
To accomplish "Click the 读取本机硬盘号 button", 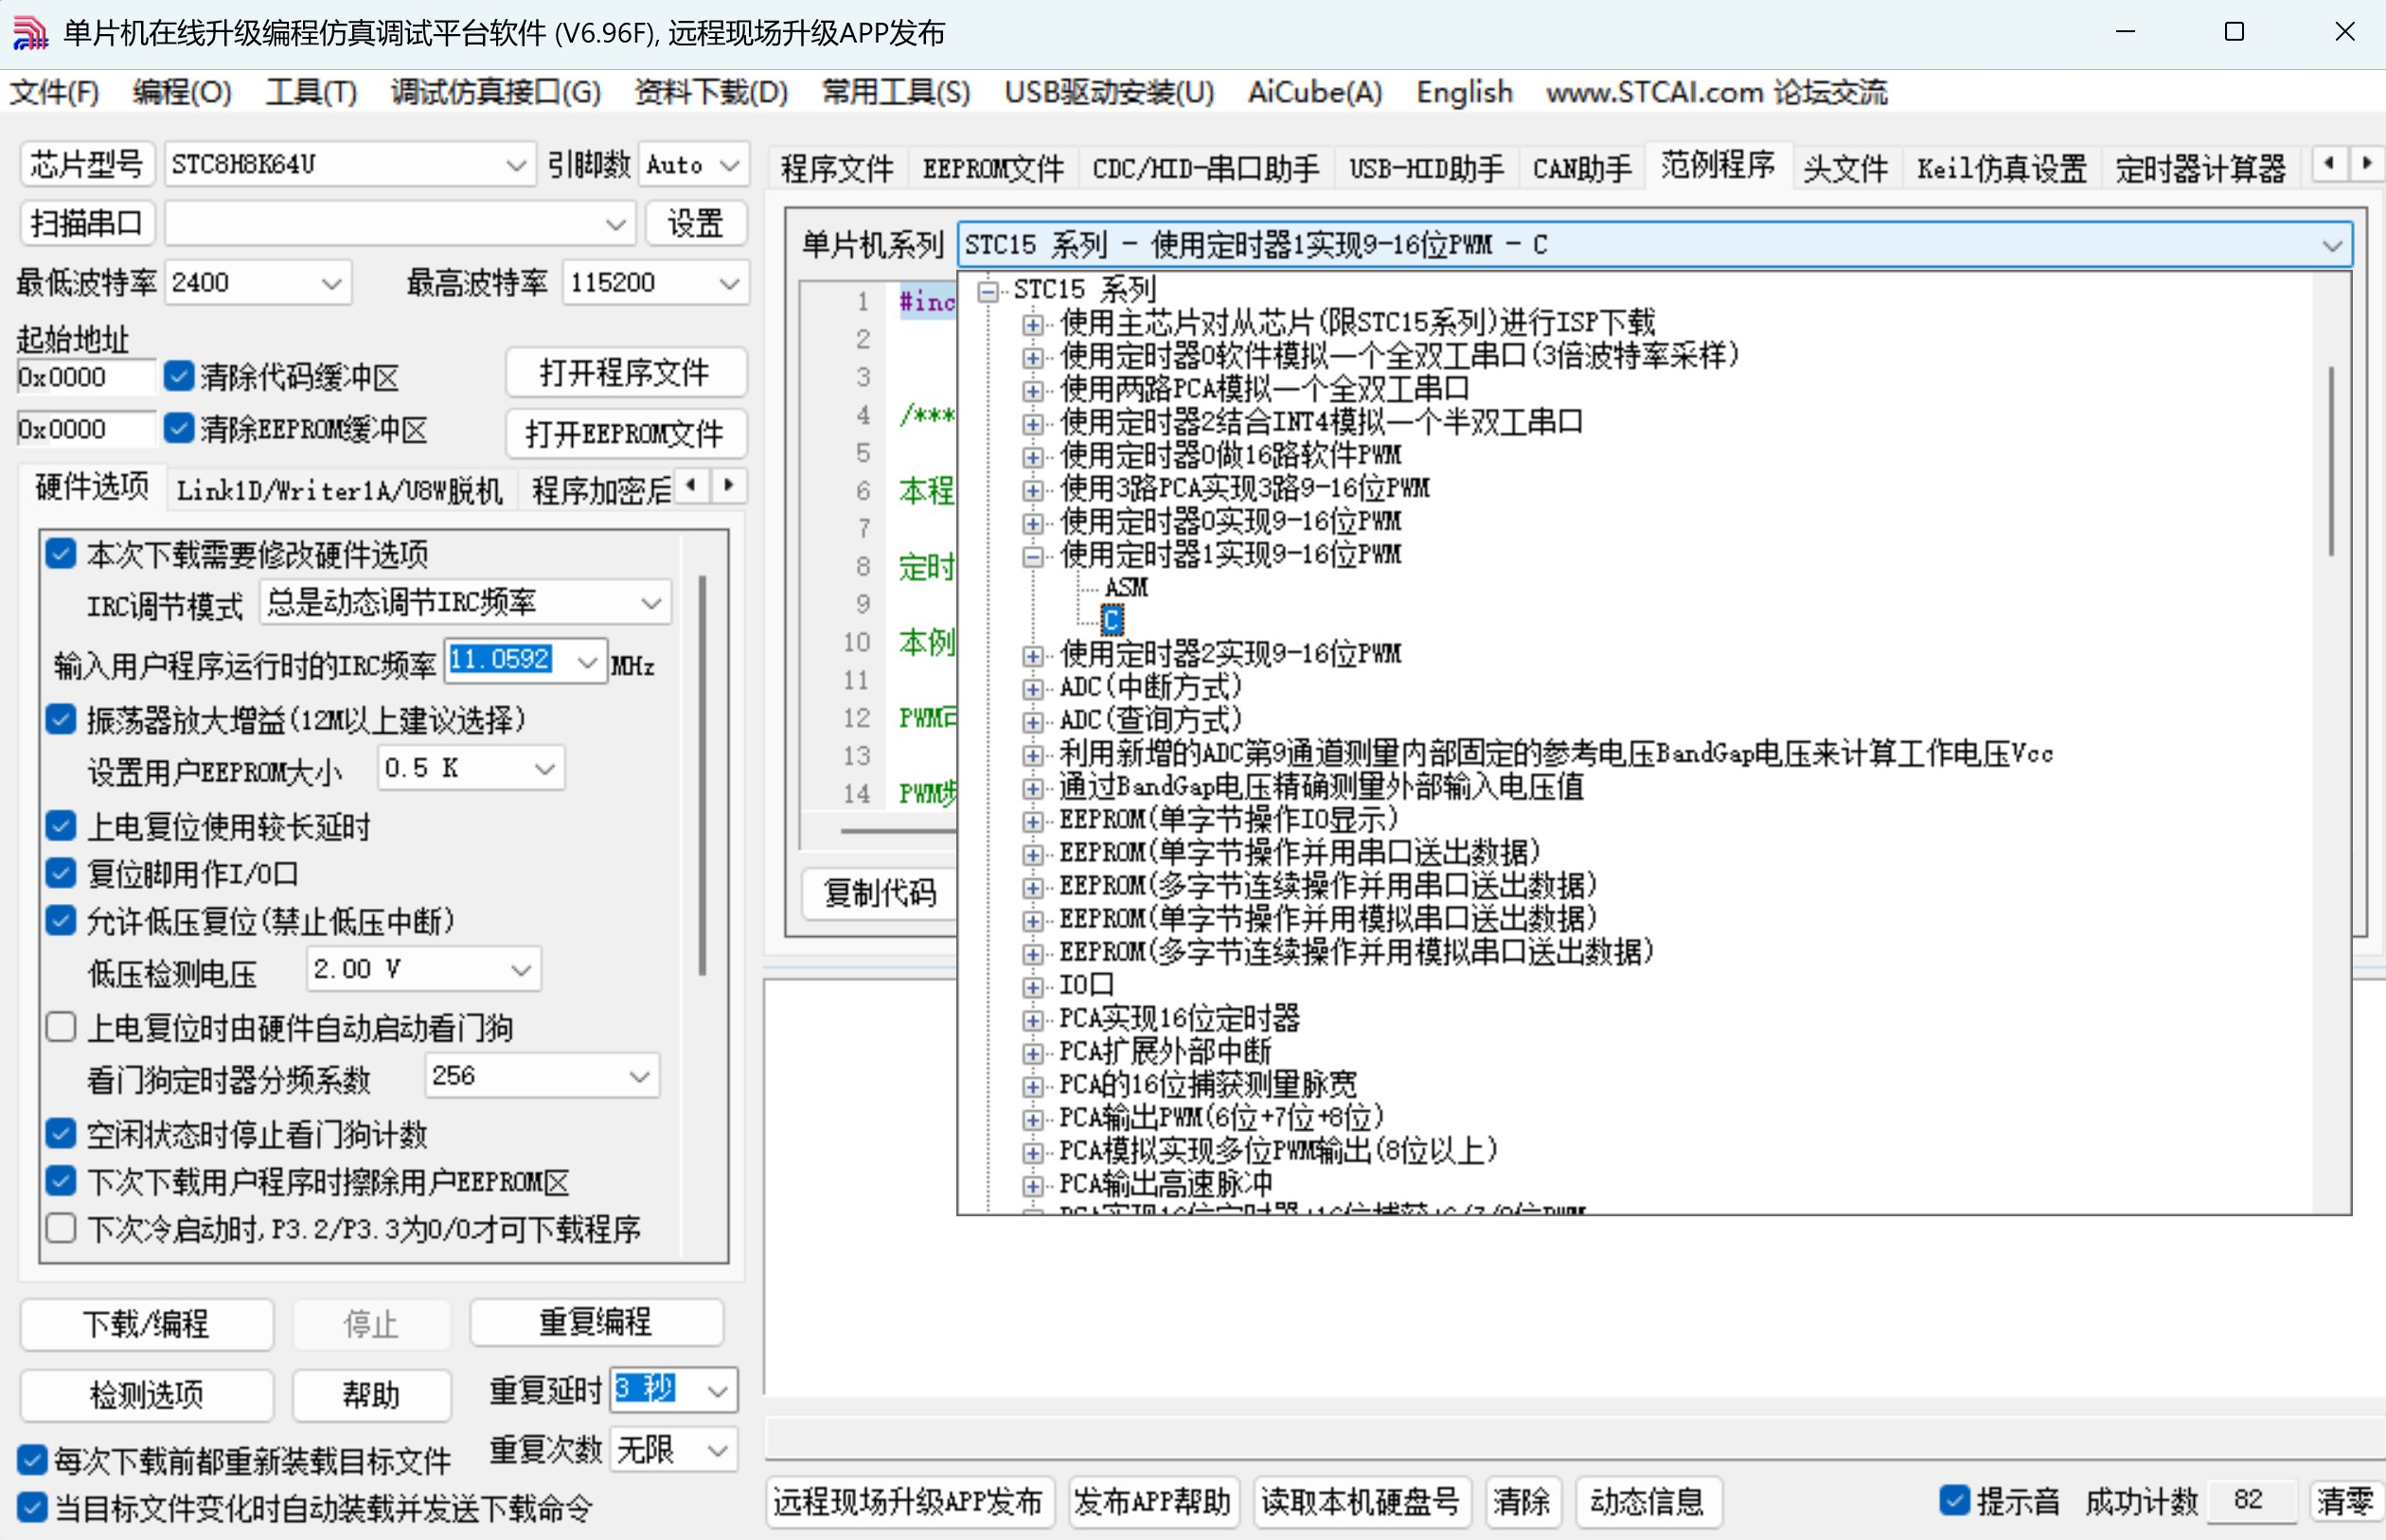I will (1362, 1502).
